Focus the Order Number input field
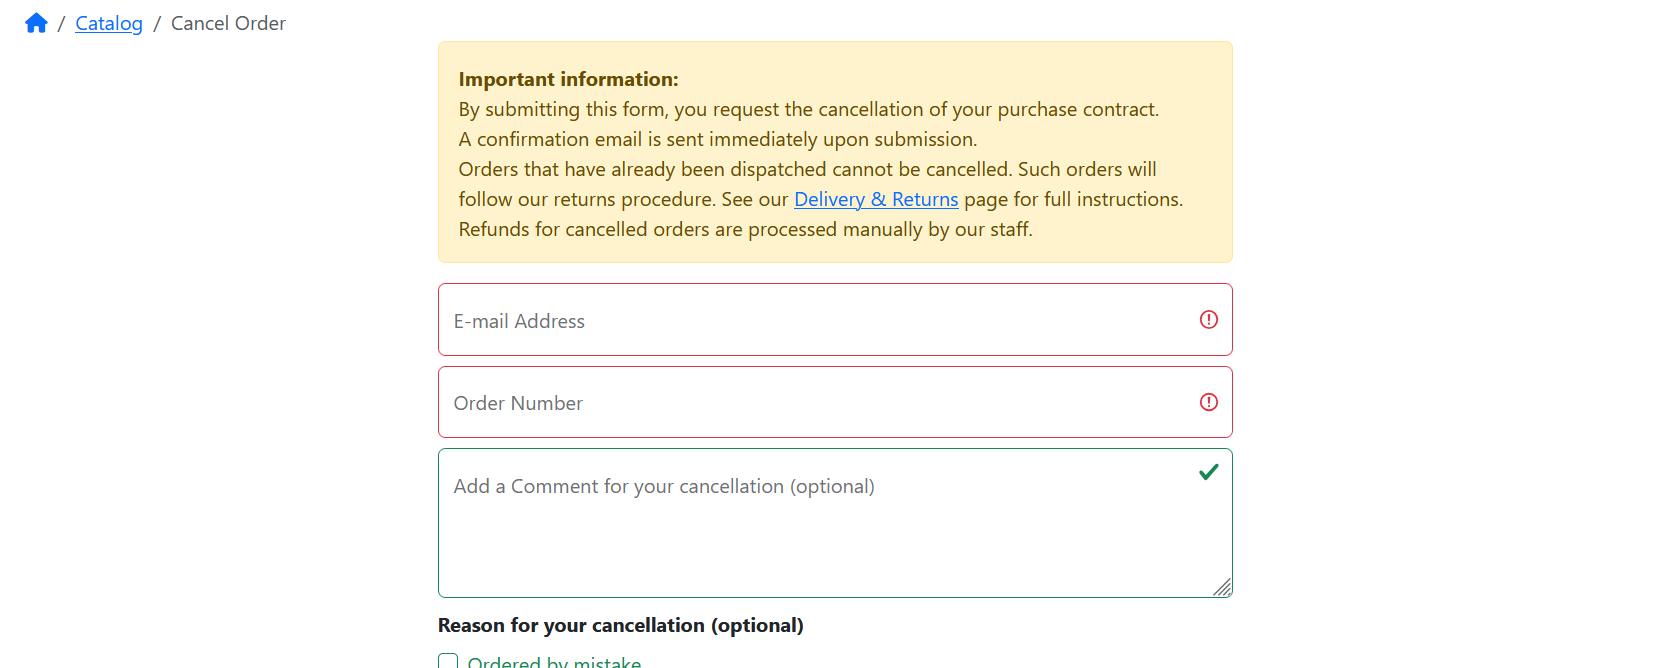Screen dimensions: 1671x668 835,402
